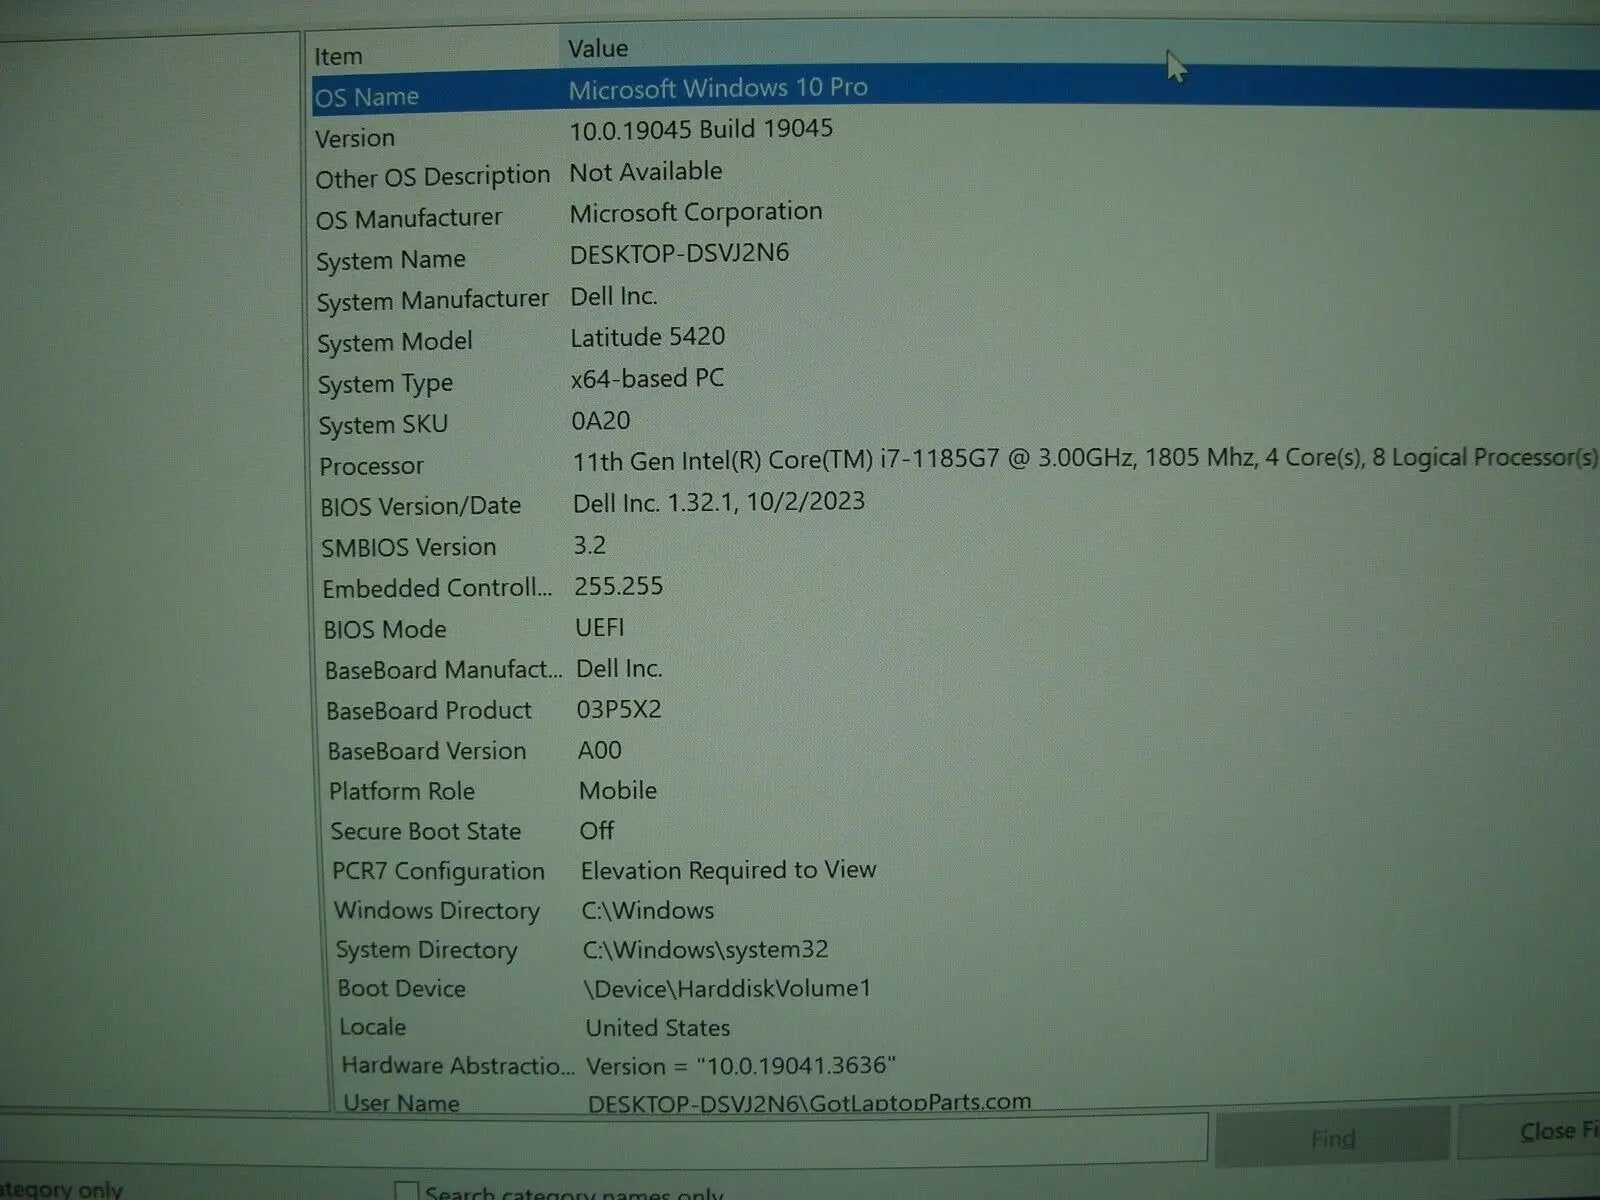
Task: Select the BIOS Mode row label
Action: click(x=385, y=630)
